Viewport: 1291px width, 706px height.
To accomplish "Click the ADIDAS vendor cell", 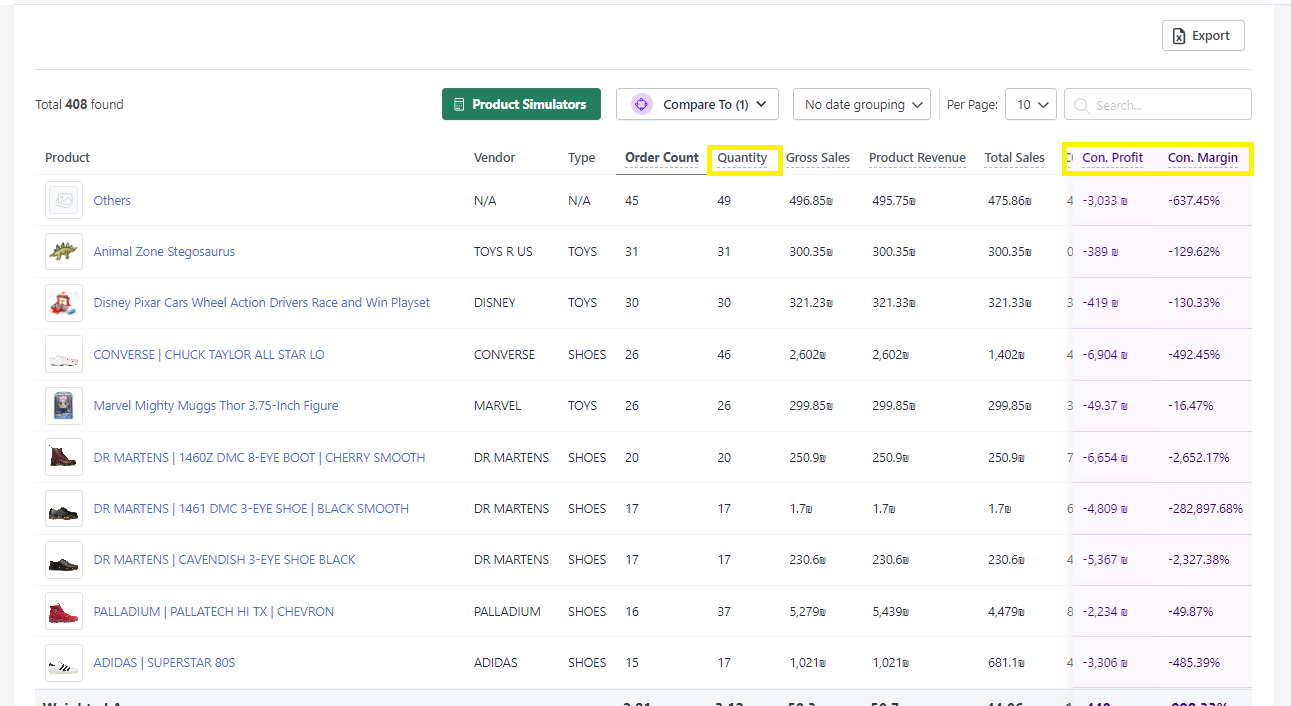I will coord(494,662).
